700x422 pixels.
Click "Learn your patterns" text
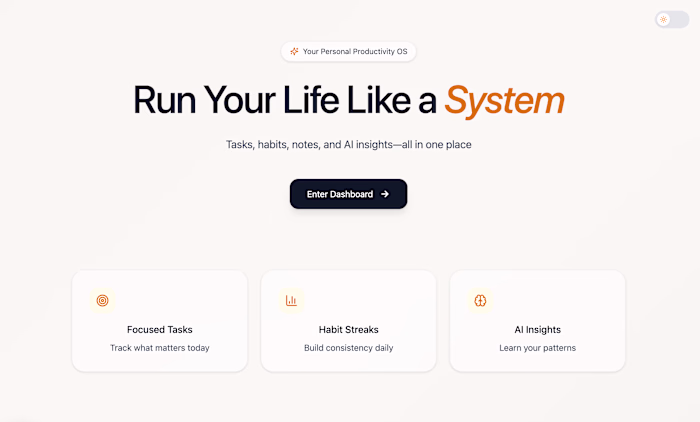pyautogui.click(x=538, y=348)
